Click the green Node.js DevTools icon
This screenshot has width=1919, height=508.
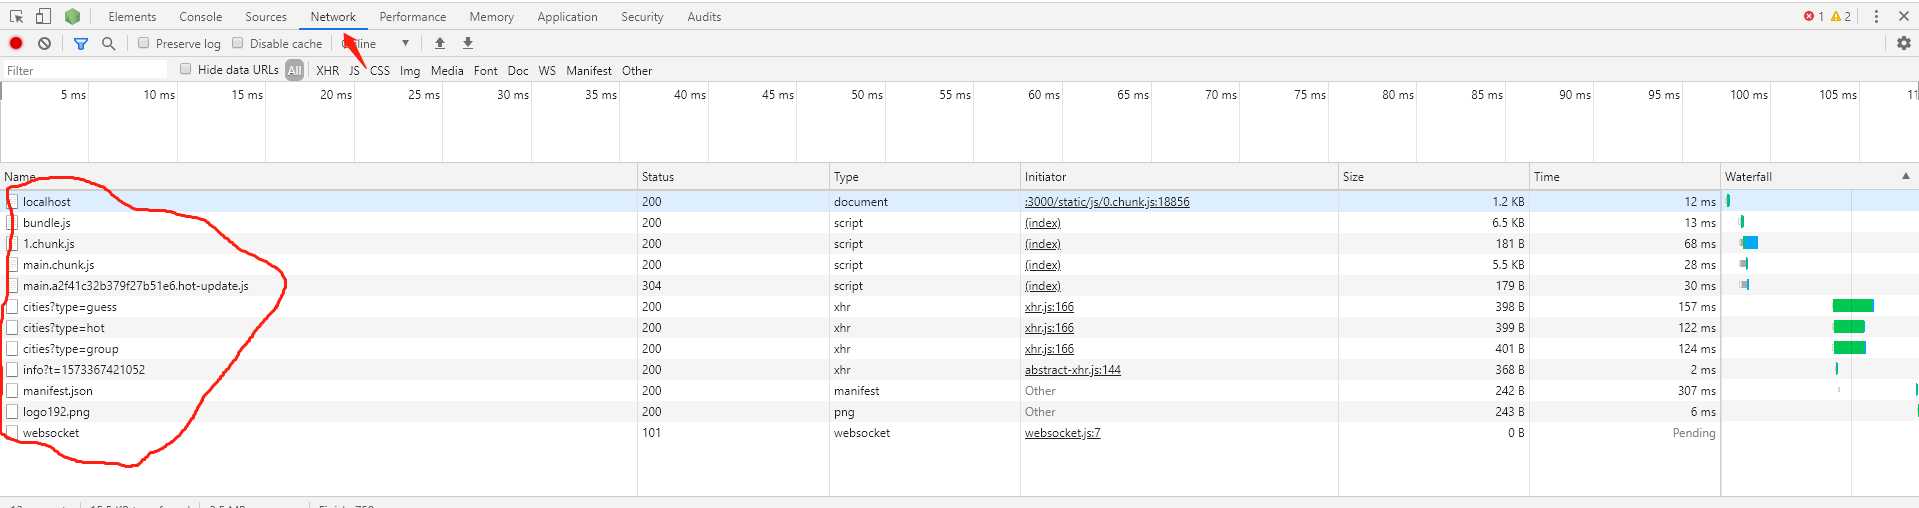(x=72, y=16)
